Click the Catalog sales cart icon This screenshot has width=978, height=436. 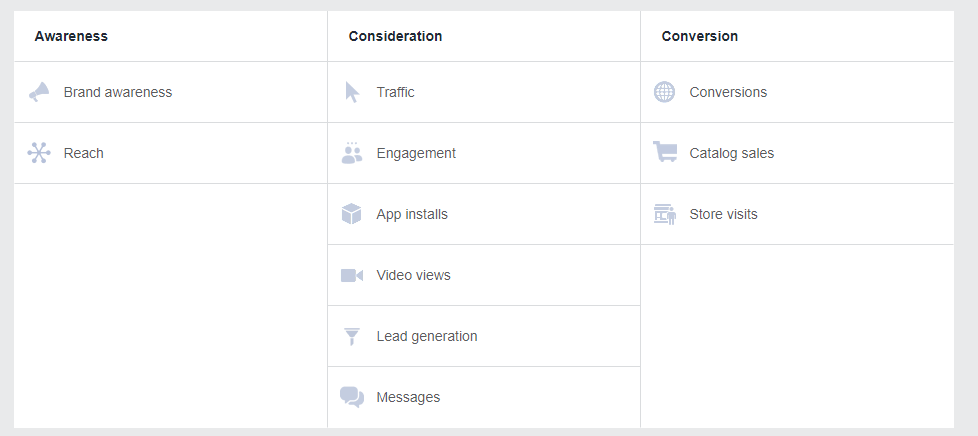[665, 153]
